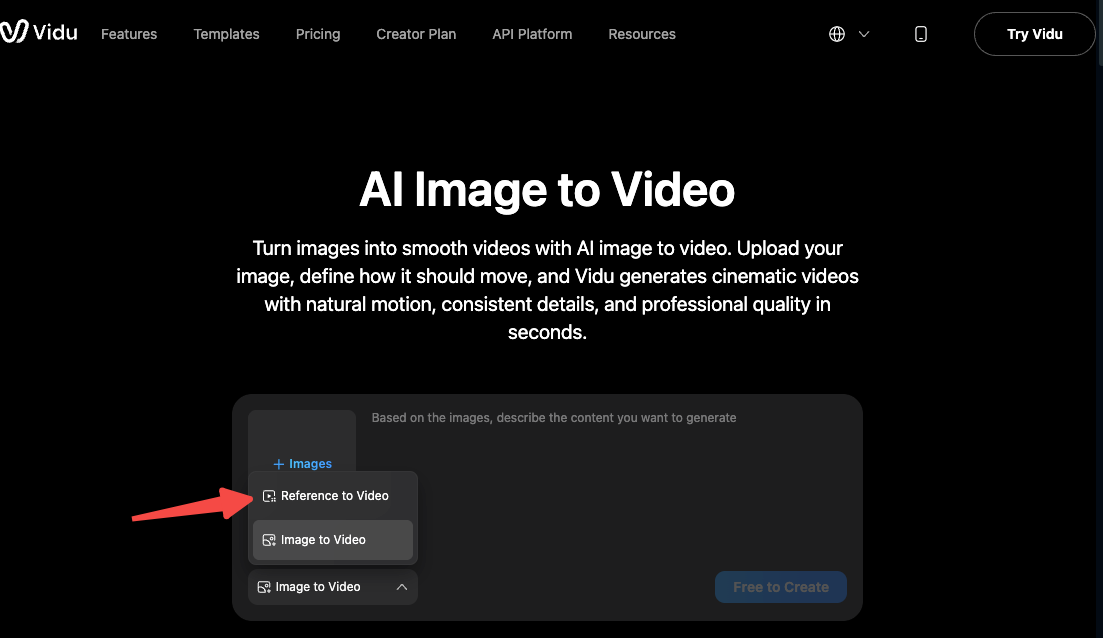1103x638 pixels.
Task: Open Creator Plan page
Action: point(416,34)
